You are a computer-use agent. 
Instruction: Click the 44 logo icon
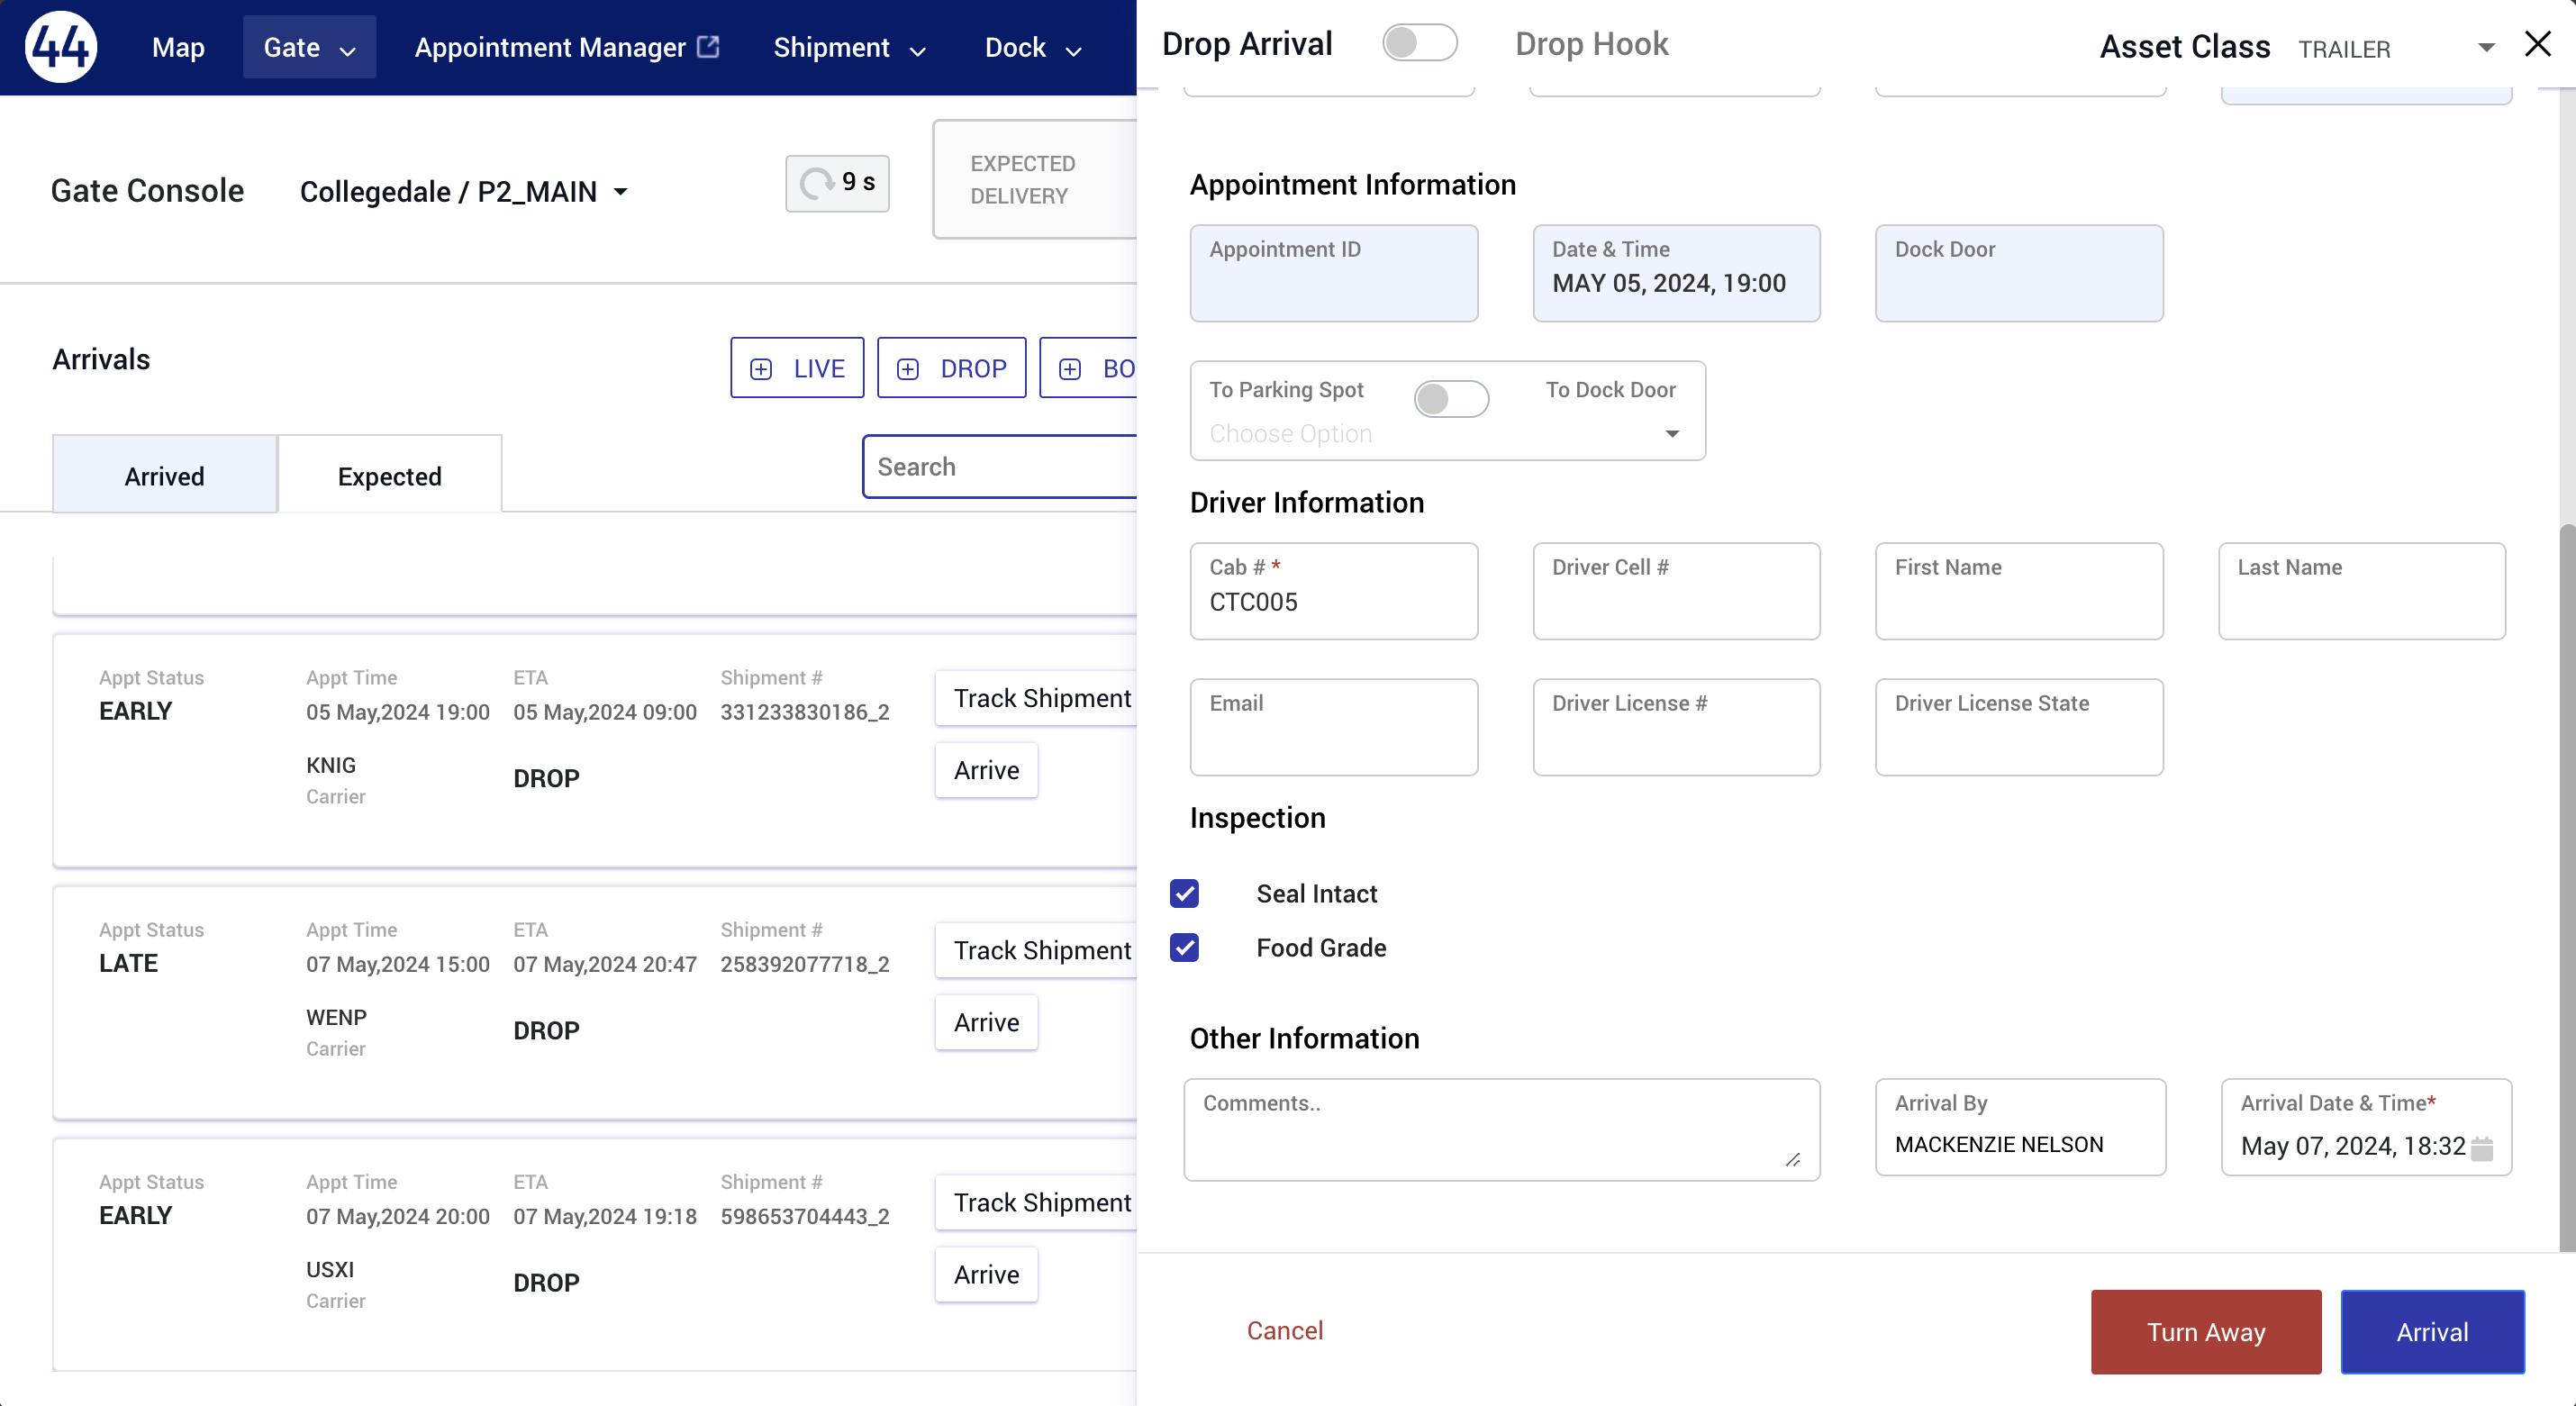coord(61,47)
